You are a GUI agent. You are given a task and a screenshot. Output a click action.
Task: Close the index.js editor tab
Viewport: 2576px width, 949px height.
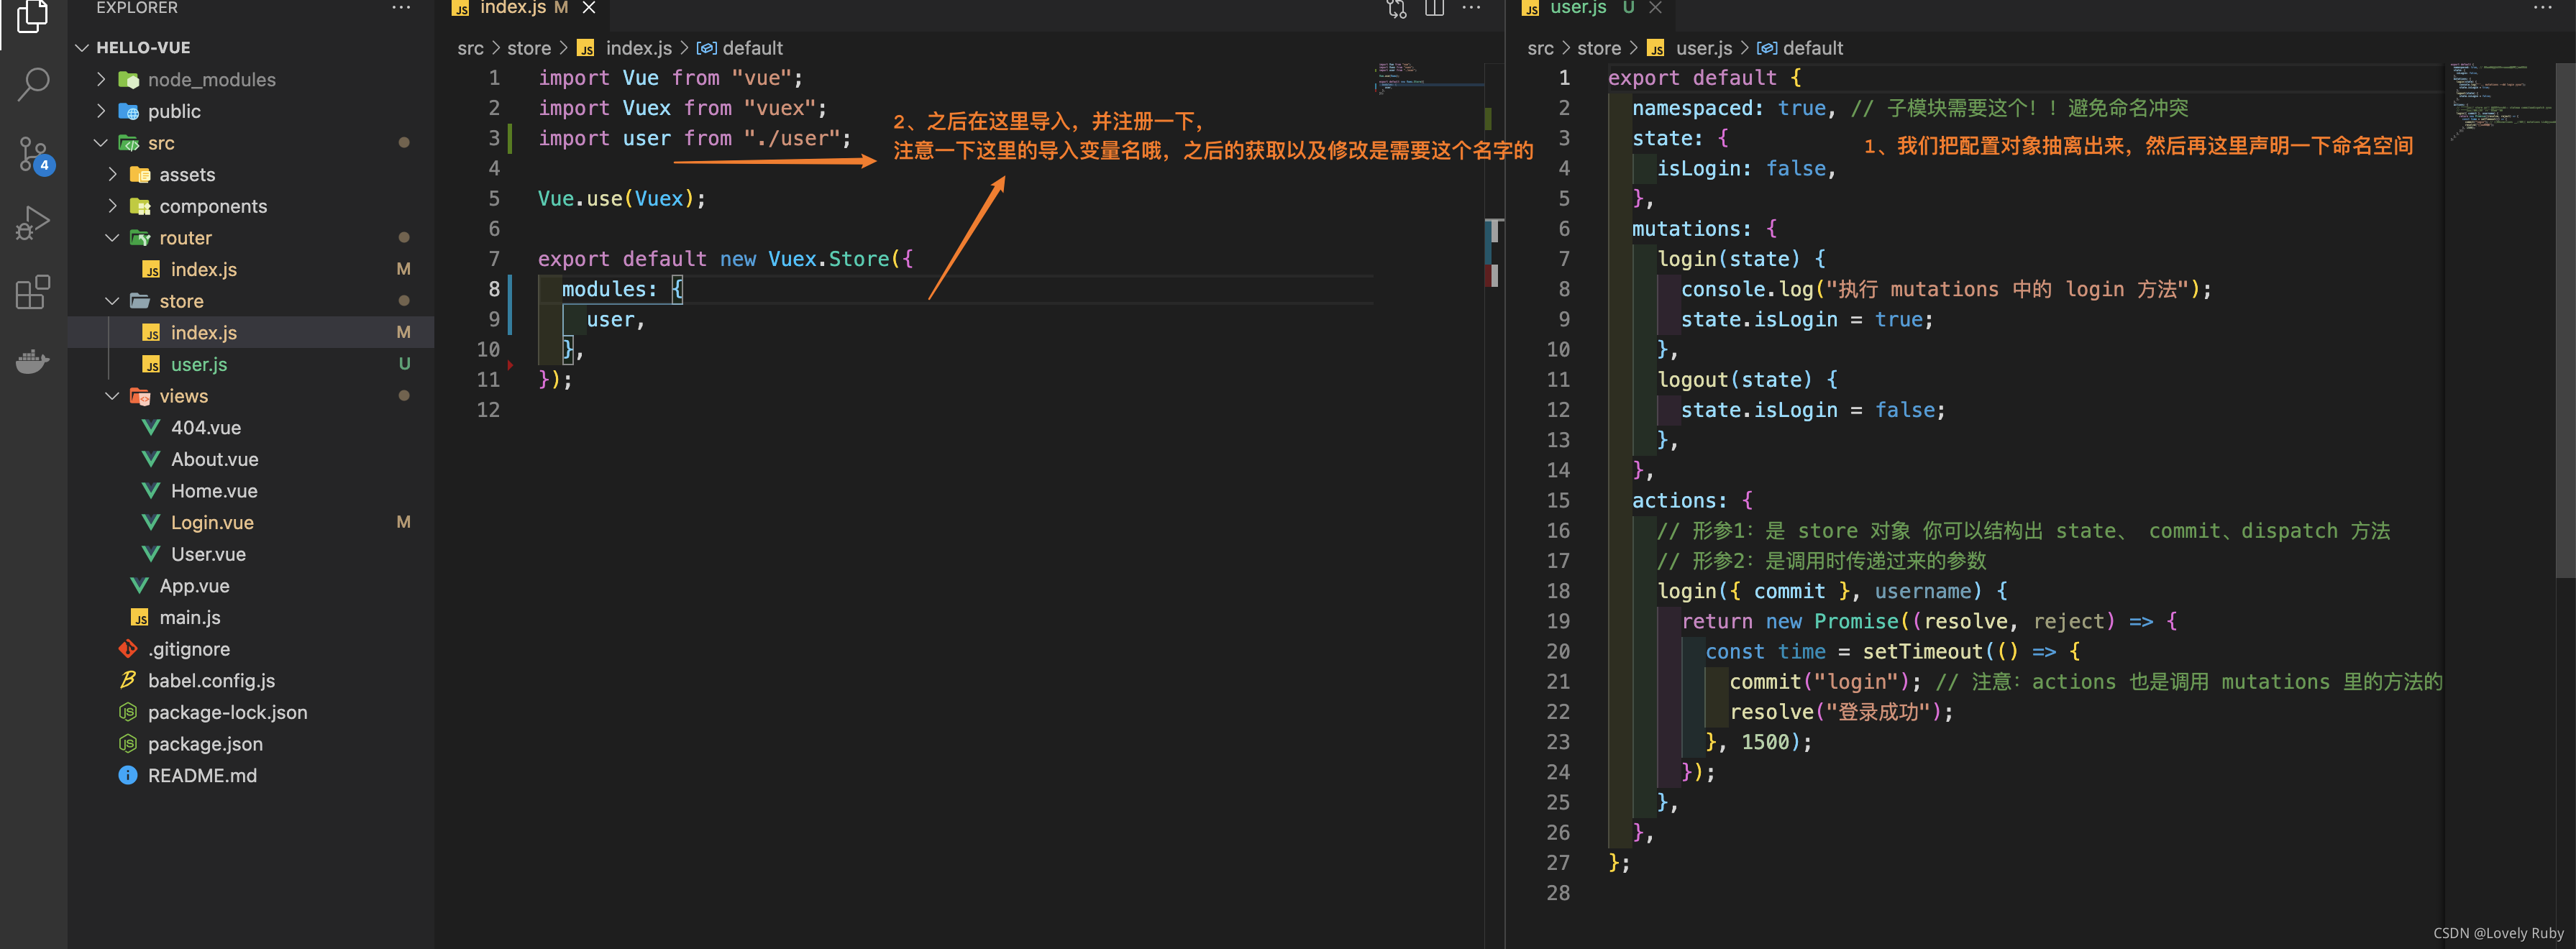pos(589,8)
